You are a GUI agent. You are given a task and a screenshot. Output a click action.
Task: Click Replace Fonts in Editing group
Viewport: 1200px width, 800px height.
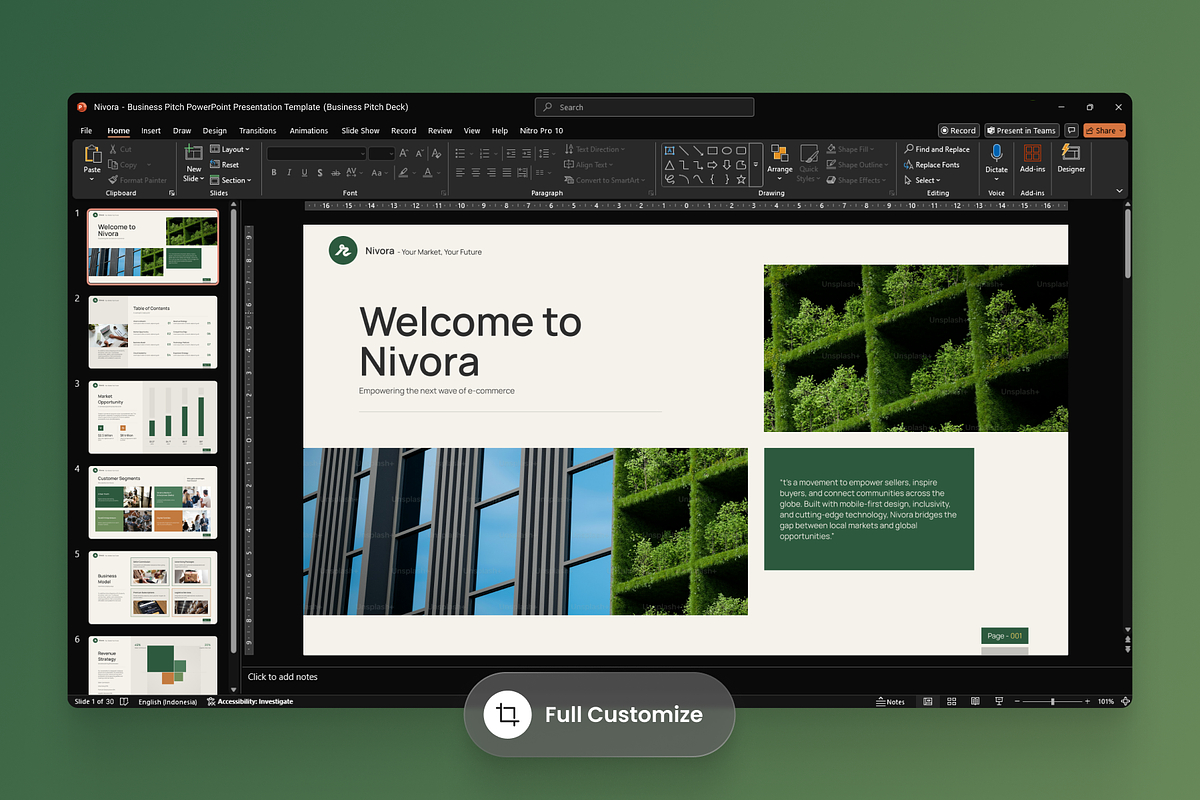click(x=931, y=165)
